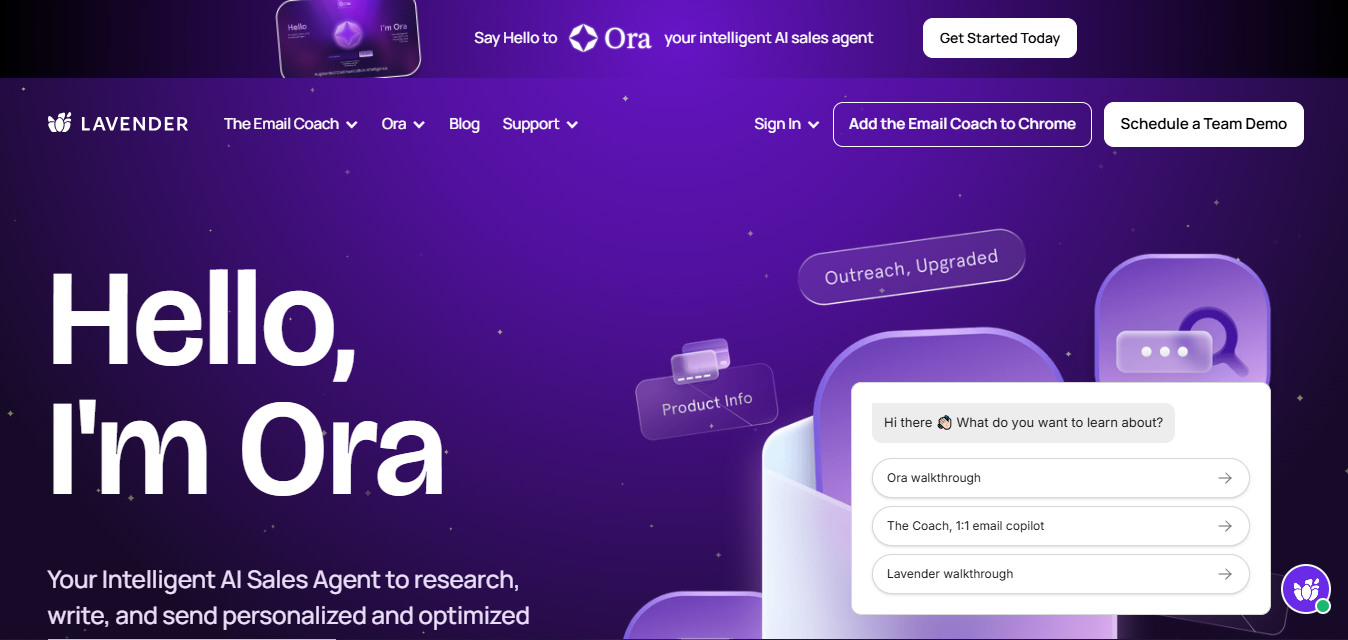Click arrow icon on The Coach row
This screenshot has height=640, width=1348.
[1225, 526]
